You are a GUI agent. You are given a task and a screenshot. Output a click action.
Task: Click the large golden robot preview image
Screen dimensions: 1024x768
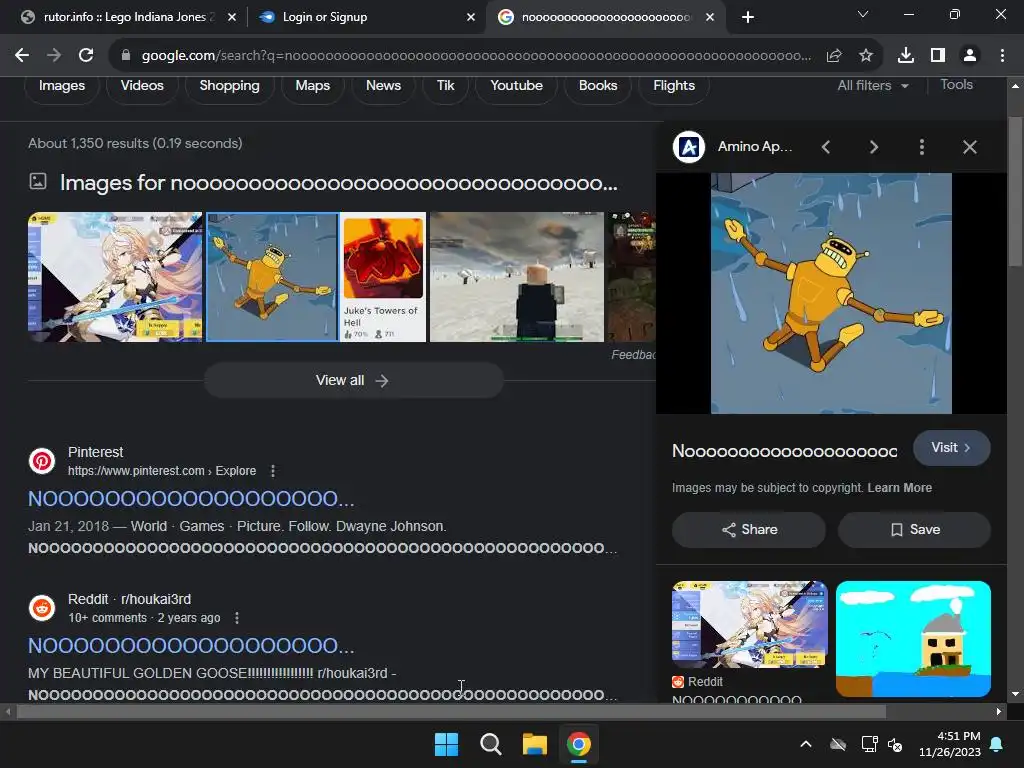[831, 293]
